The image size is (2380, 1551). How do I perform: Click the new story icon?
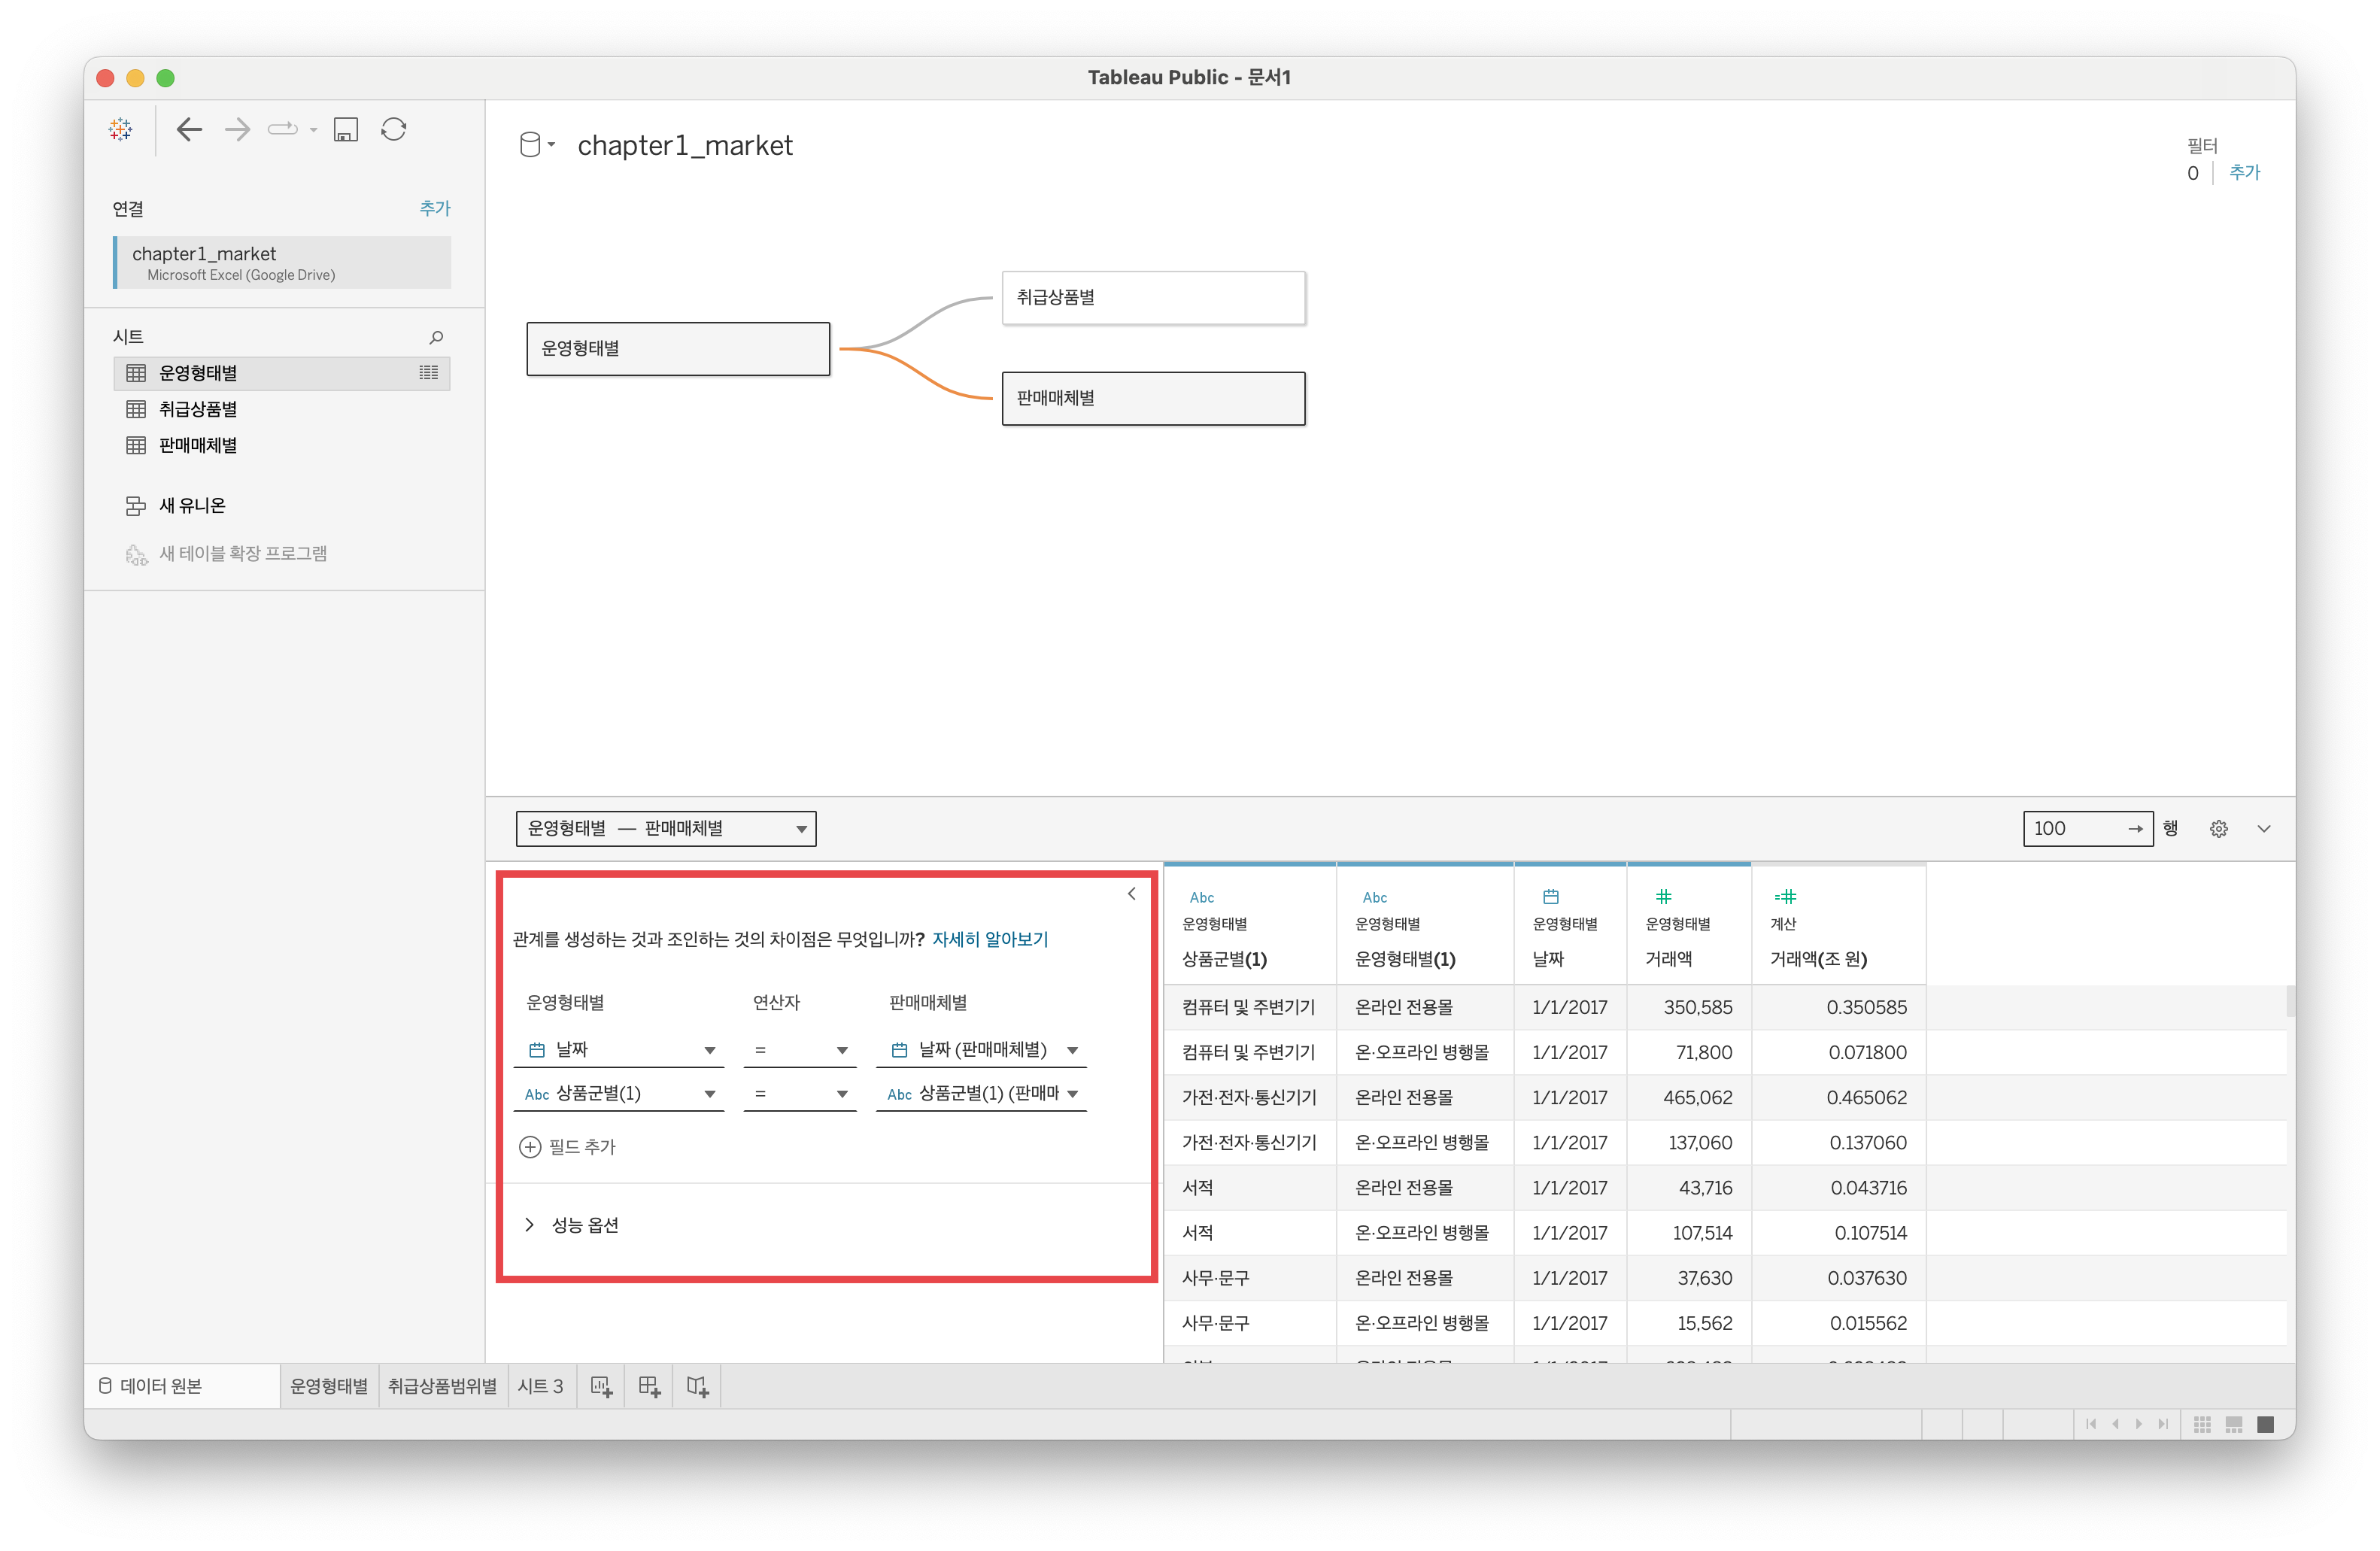[x=697, y=1386]
